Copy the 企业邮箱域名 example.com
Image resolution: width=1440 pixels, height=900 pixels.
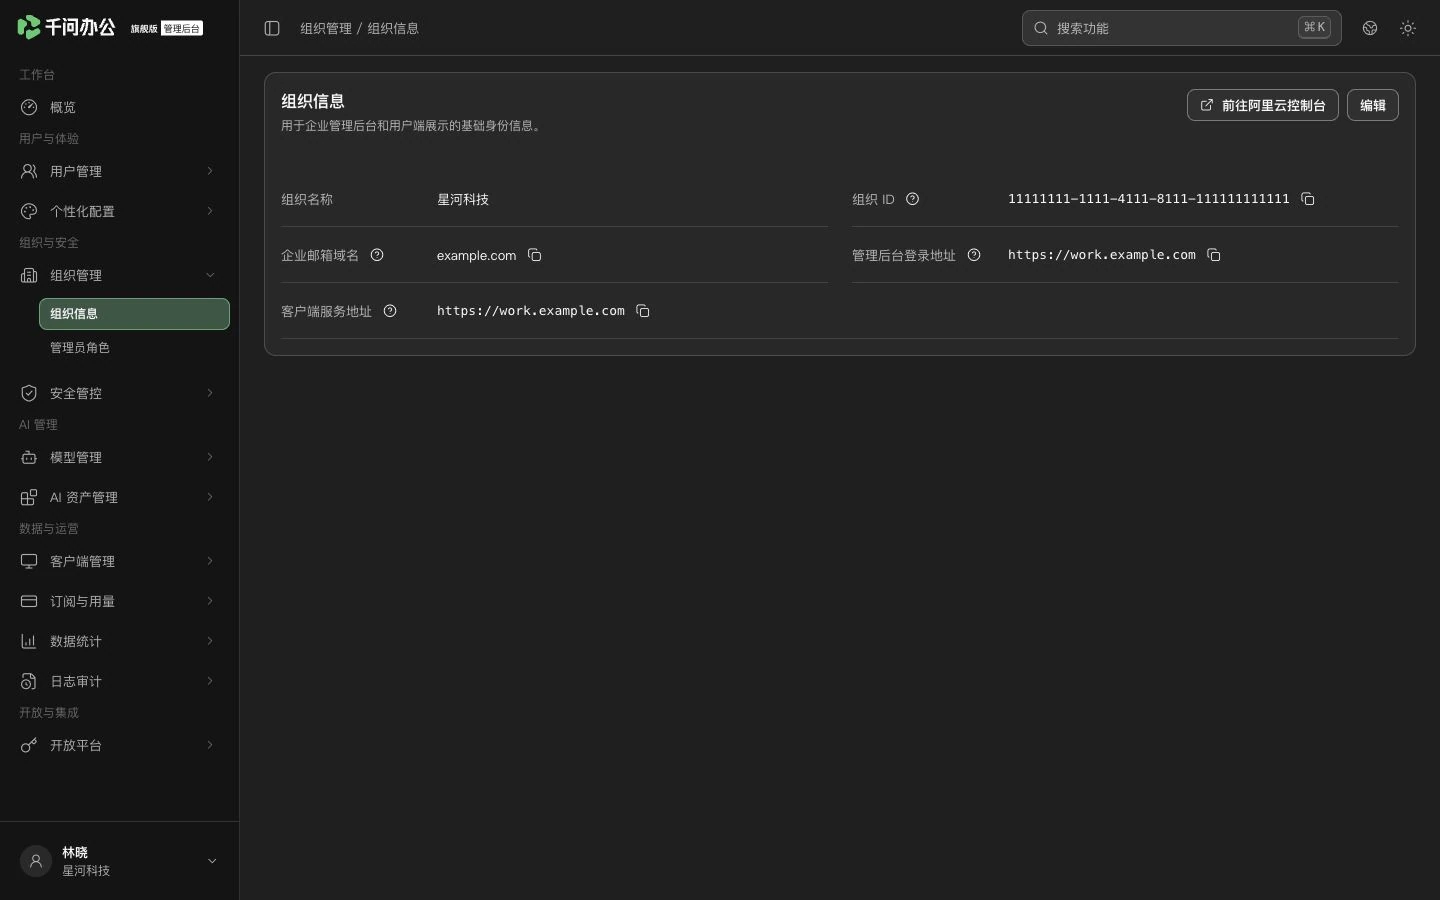click(534, 255)
